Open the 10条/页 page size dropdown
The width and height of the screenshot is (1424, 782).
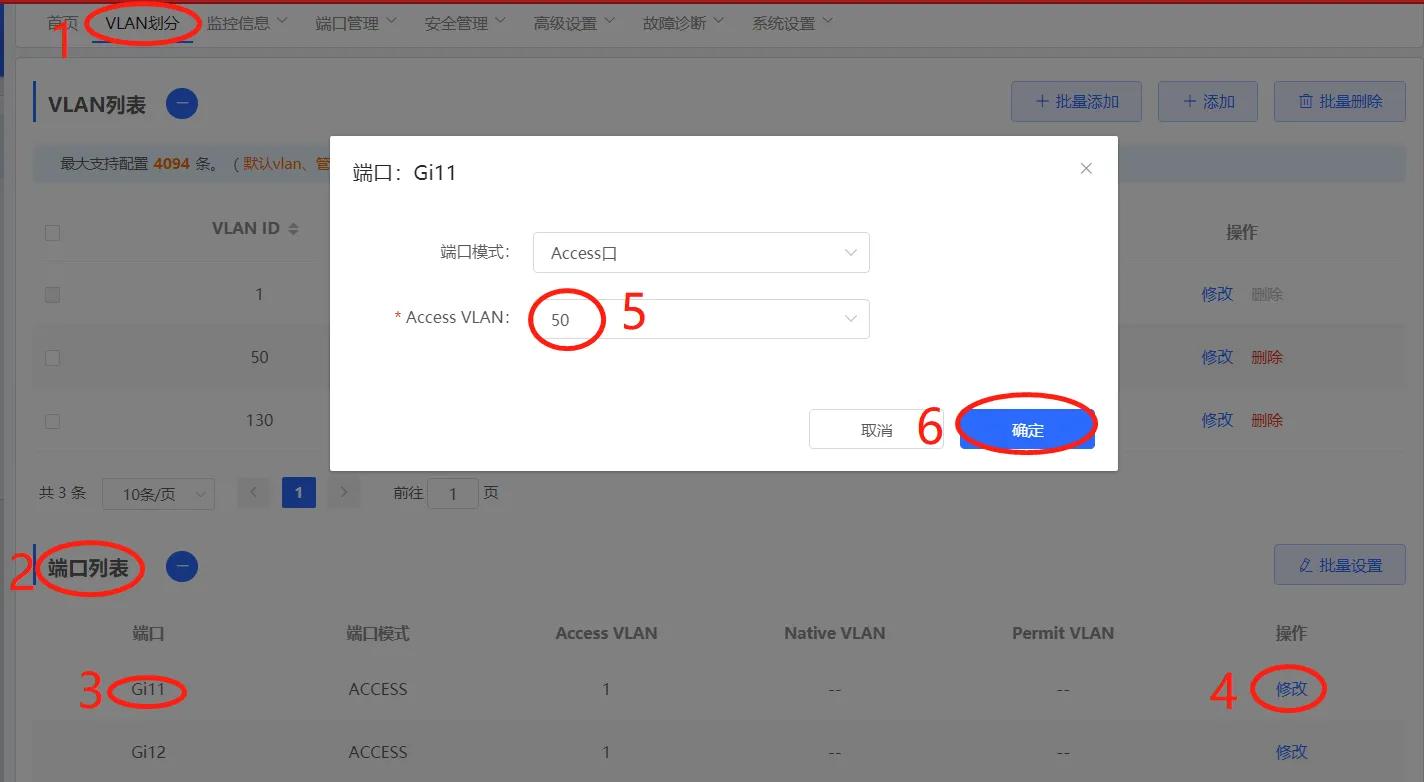tap(158, 493)
